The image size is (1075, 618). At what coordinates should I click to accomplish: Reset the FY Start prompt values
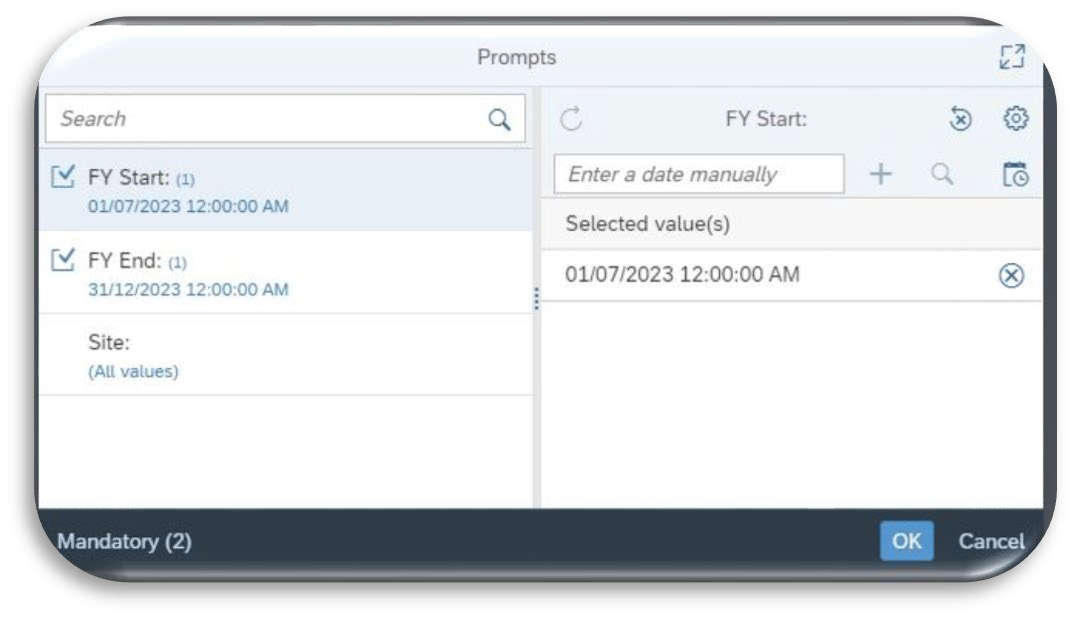pyautogui.click(x=960, y=119)
